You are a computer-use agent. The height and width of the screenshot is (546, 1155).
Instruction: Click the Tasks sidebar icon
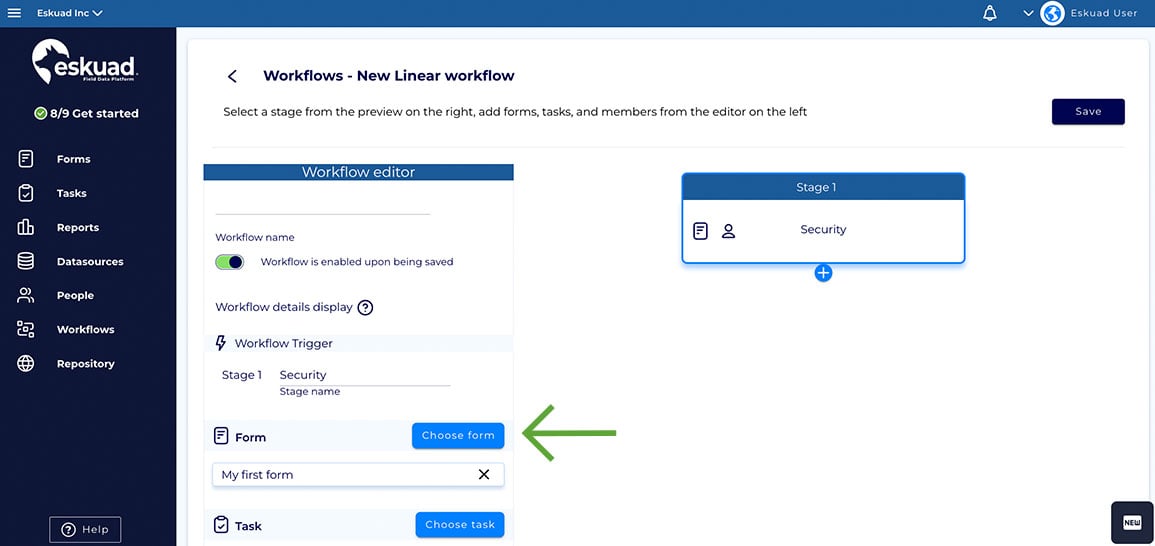tap(26, 193)
